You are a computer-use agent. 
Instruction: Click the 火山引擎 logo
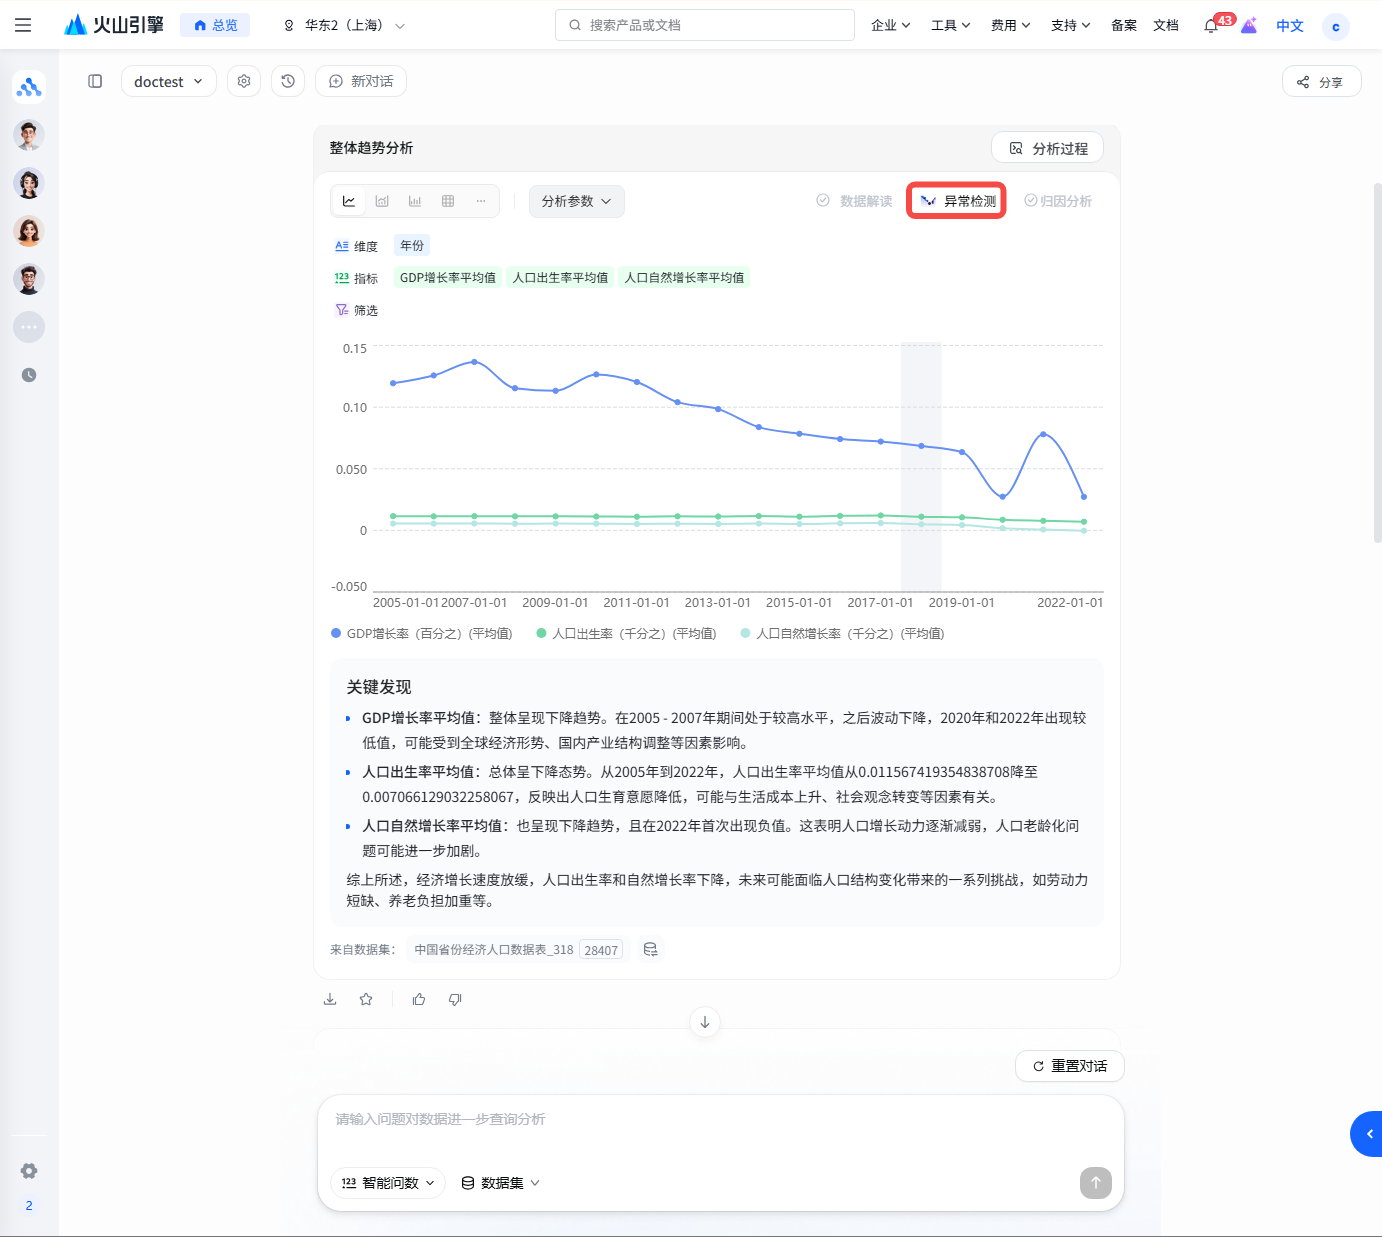[x=113, y=25]
